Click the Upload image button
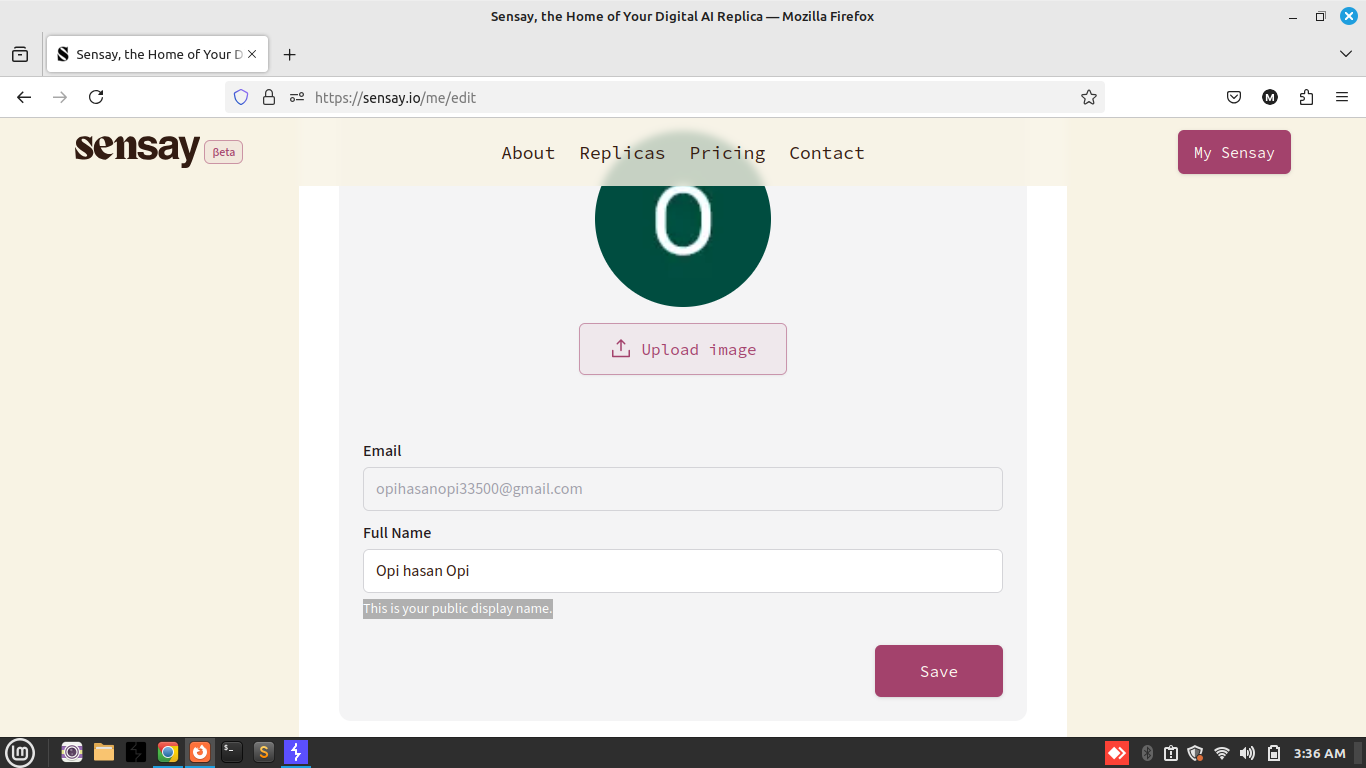Screen dimensions: 1366x768 683,349
